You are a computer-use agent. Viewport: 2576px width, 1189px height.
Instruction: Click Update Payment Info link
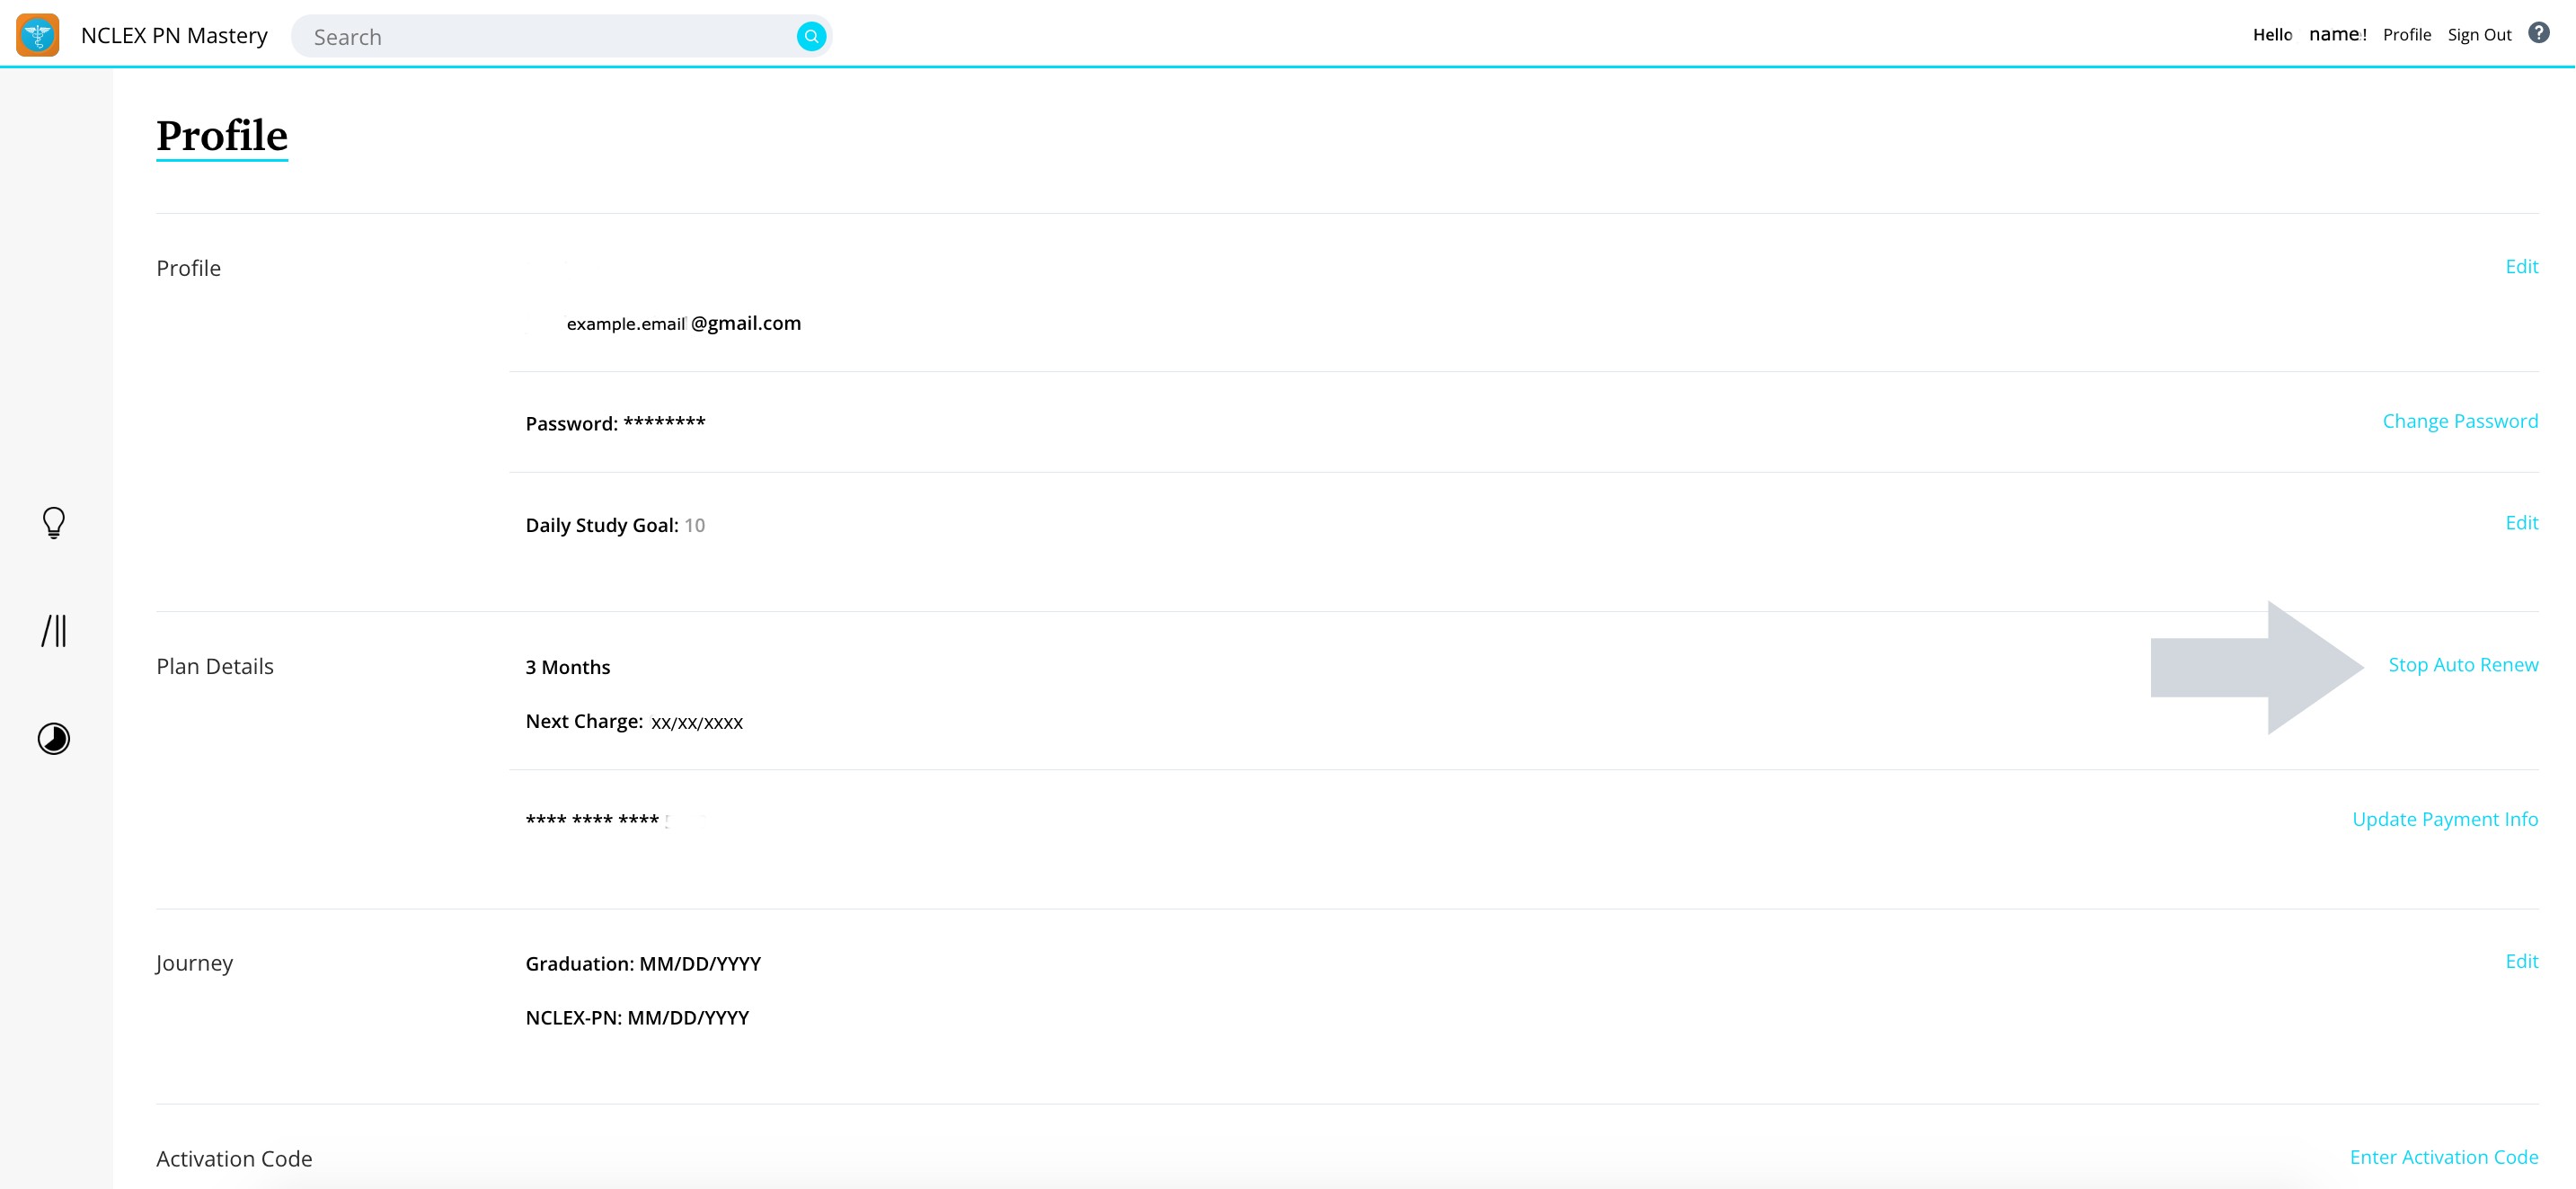(2444, 819)
